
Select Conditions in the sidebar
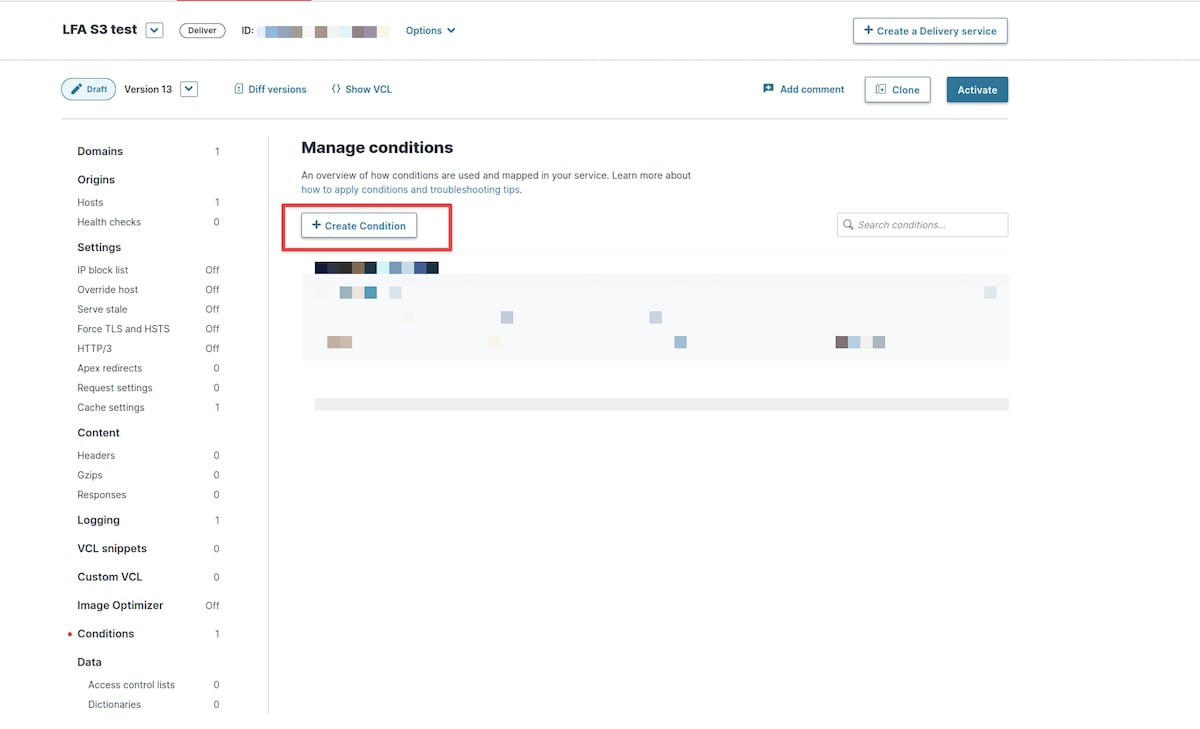pos(105,634)
